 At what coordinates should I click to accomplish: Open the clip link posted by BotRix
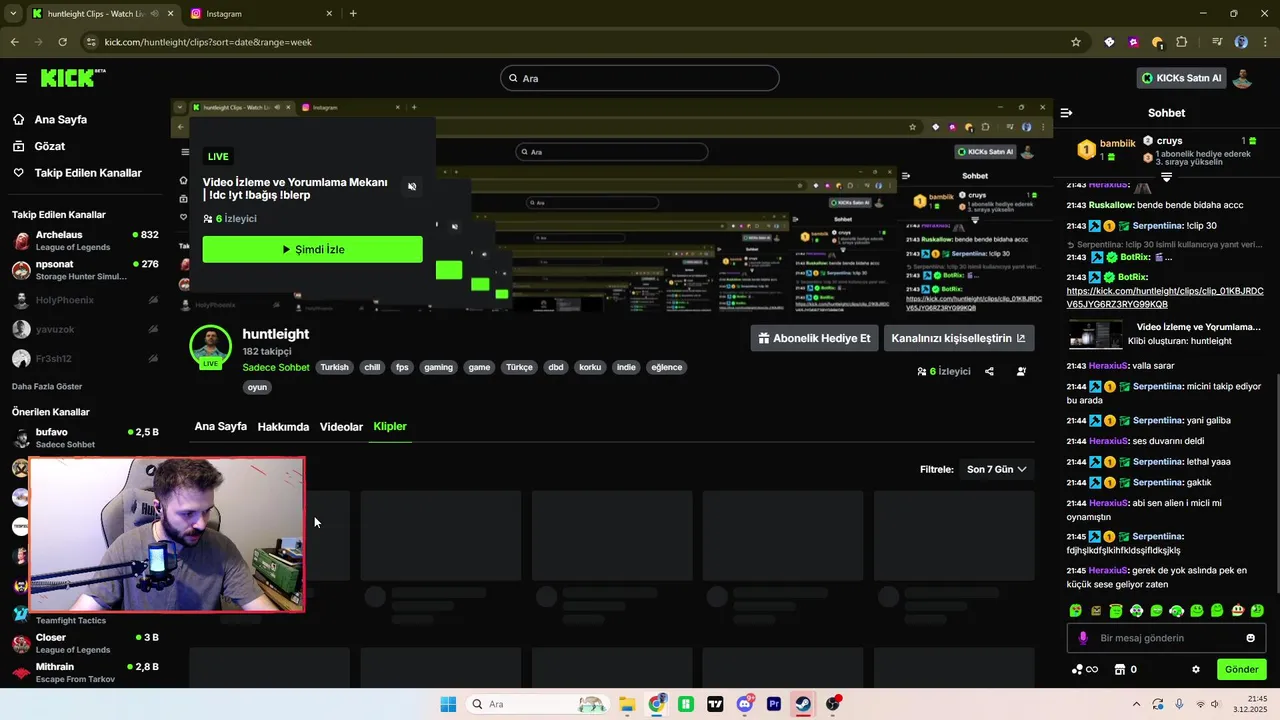tap(1165, 297)
